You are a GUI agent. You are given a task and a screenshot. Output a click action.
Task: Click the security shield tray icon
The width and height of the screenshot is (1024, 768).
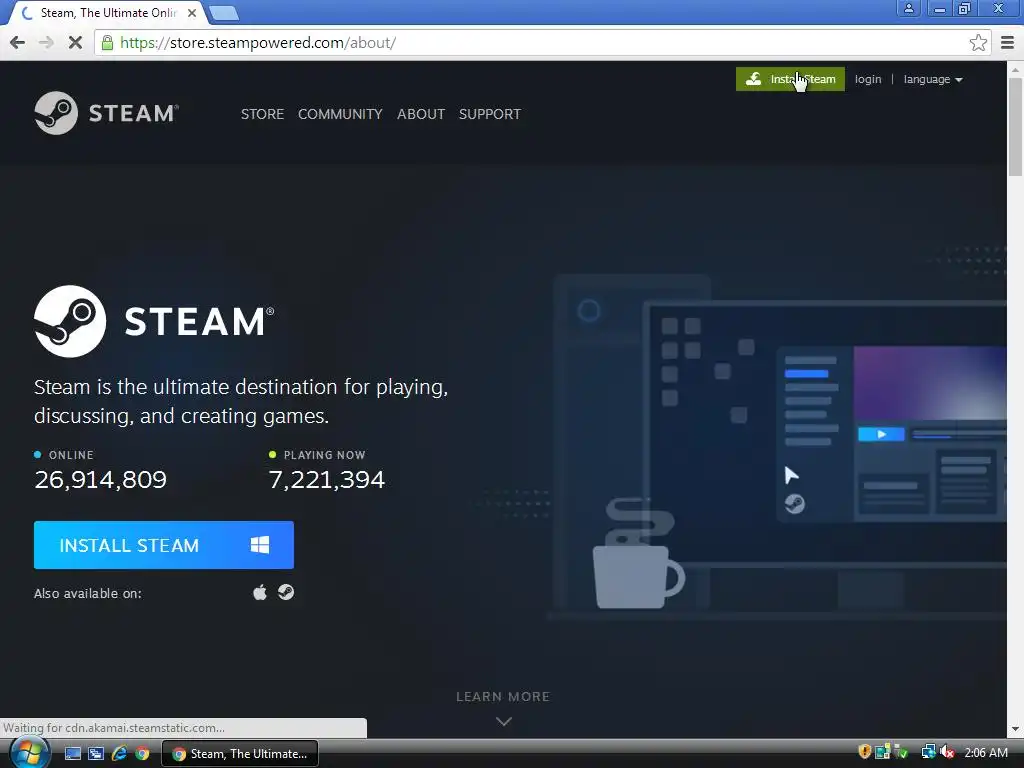[865, 752]
